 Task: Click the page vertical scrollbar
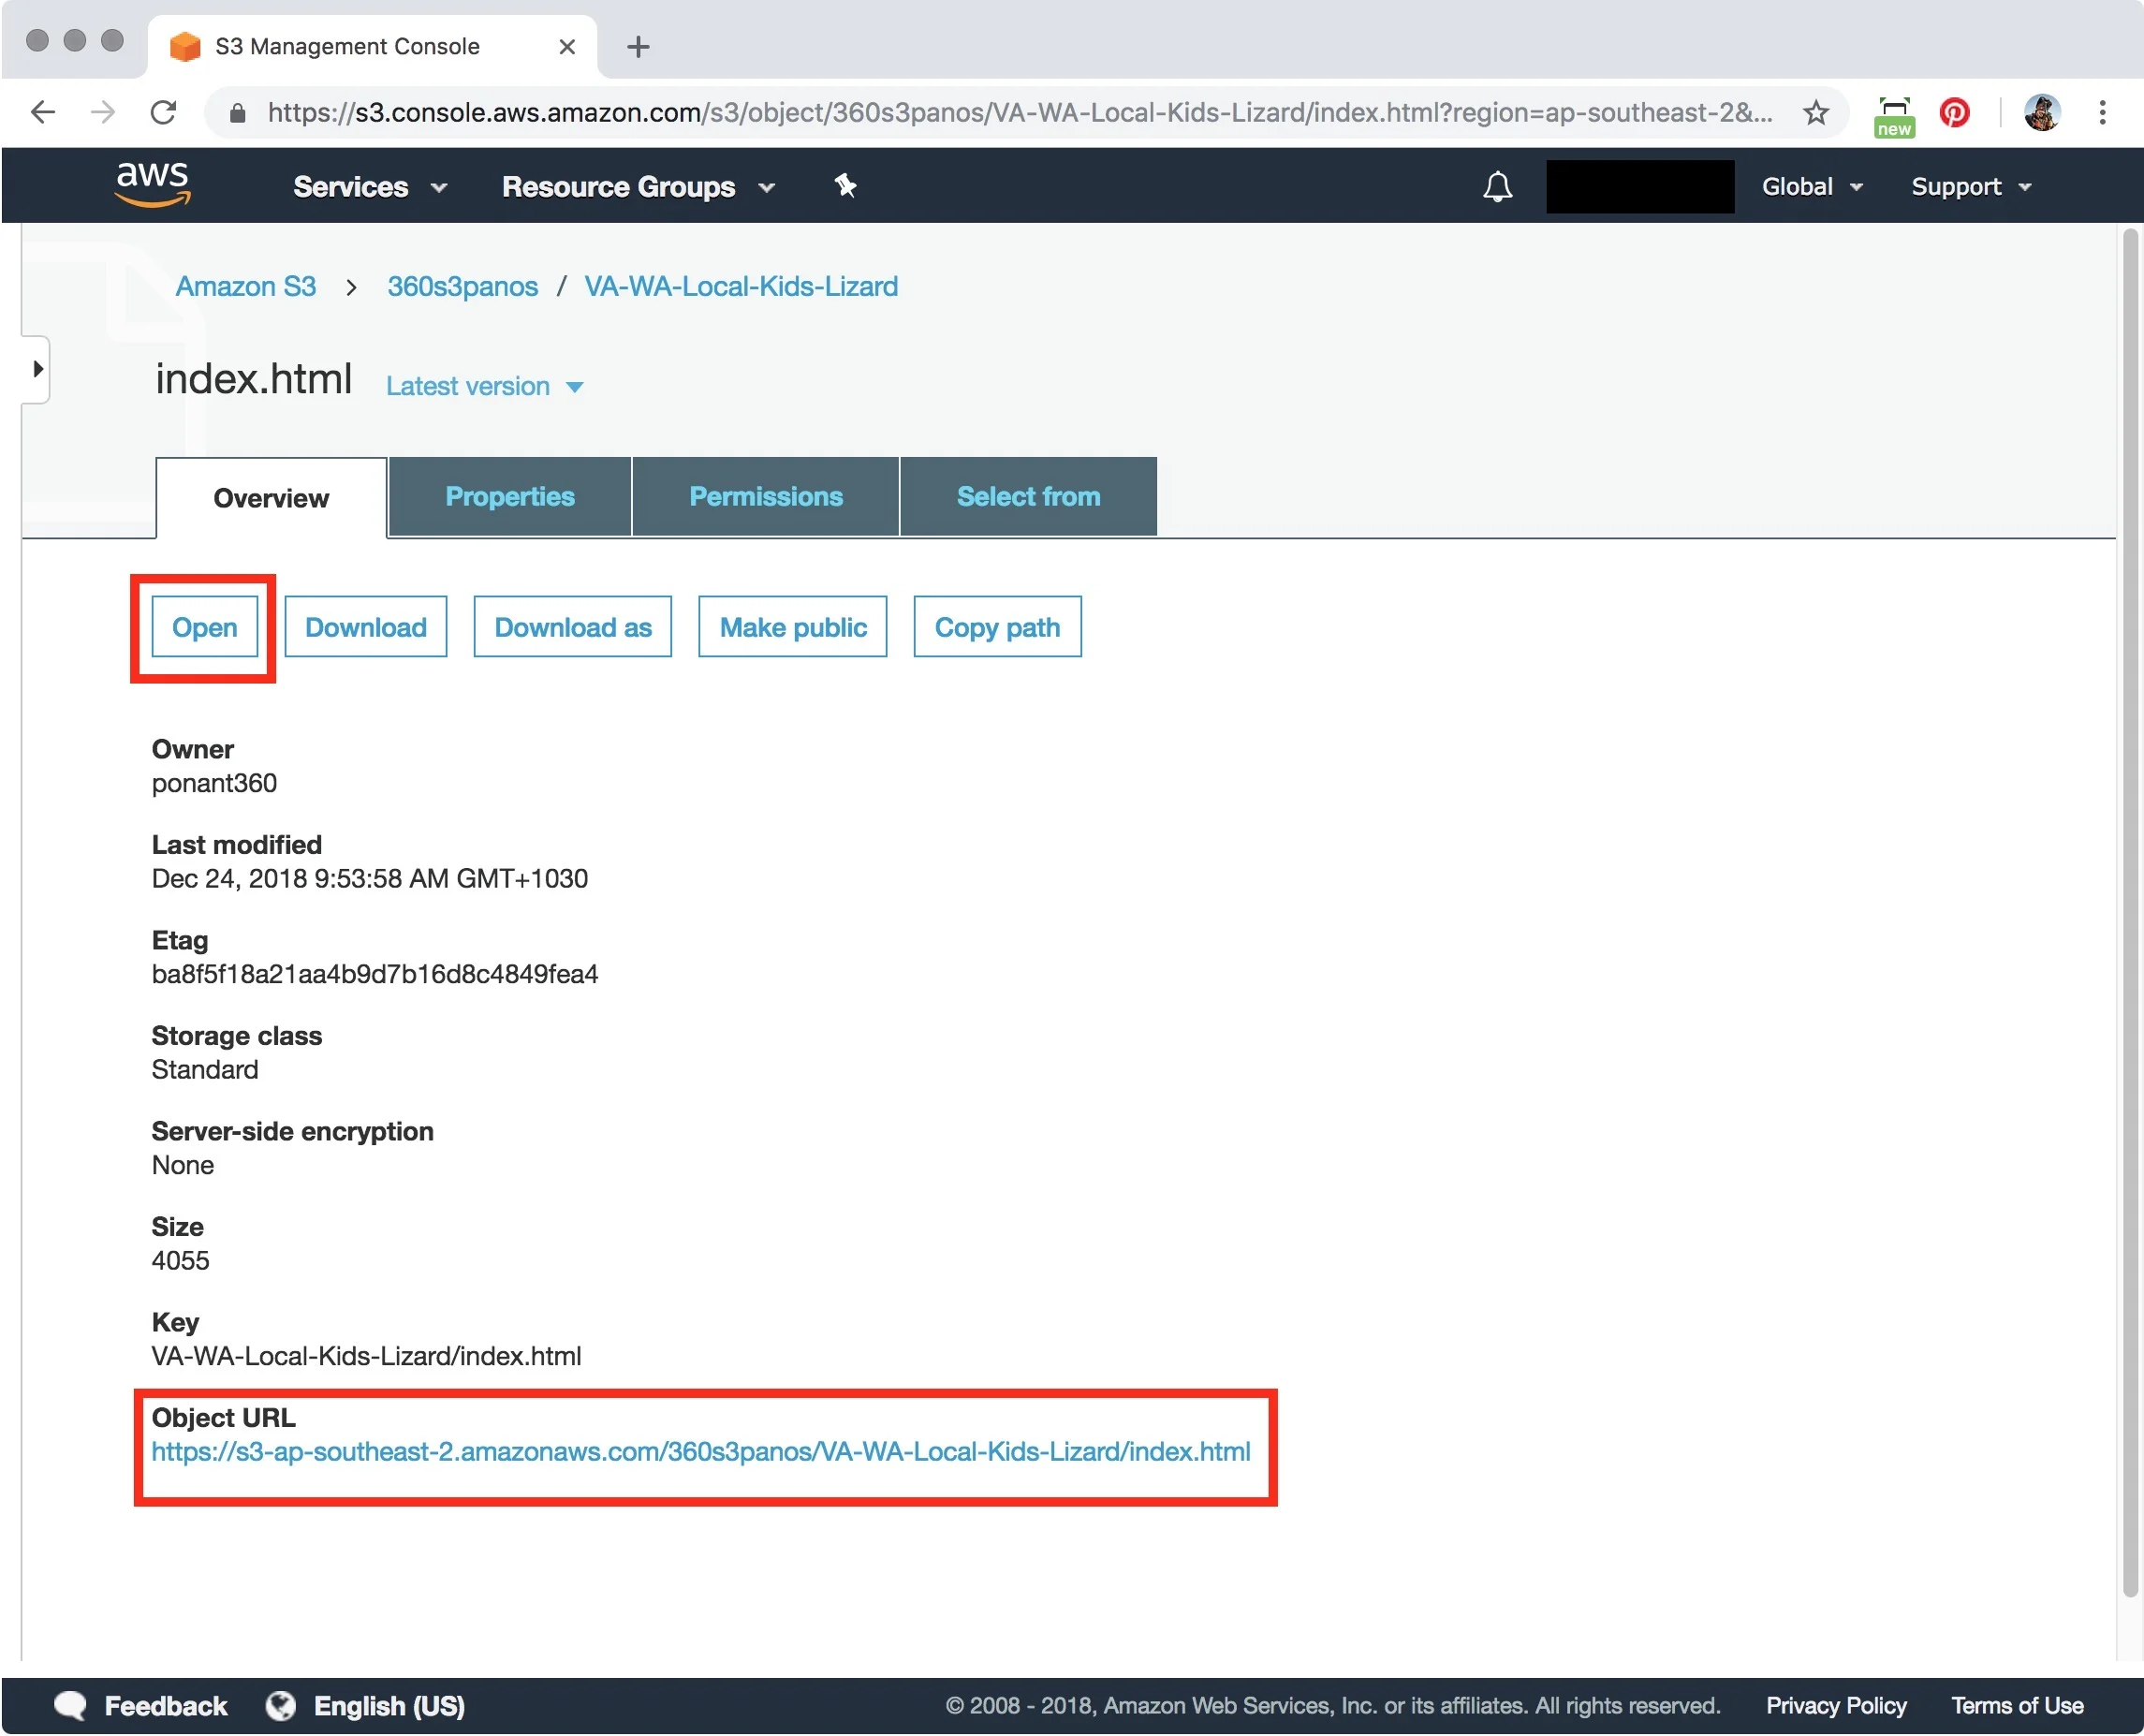click(2130, 912)
